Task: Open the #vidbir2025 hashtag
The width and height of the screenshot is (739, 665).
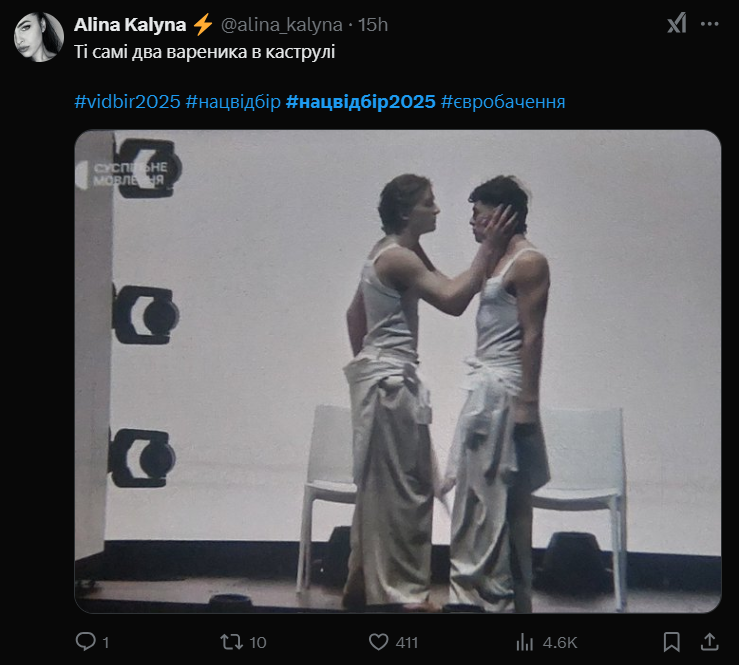Action: point(127,101)
